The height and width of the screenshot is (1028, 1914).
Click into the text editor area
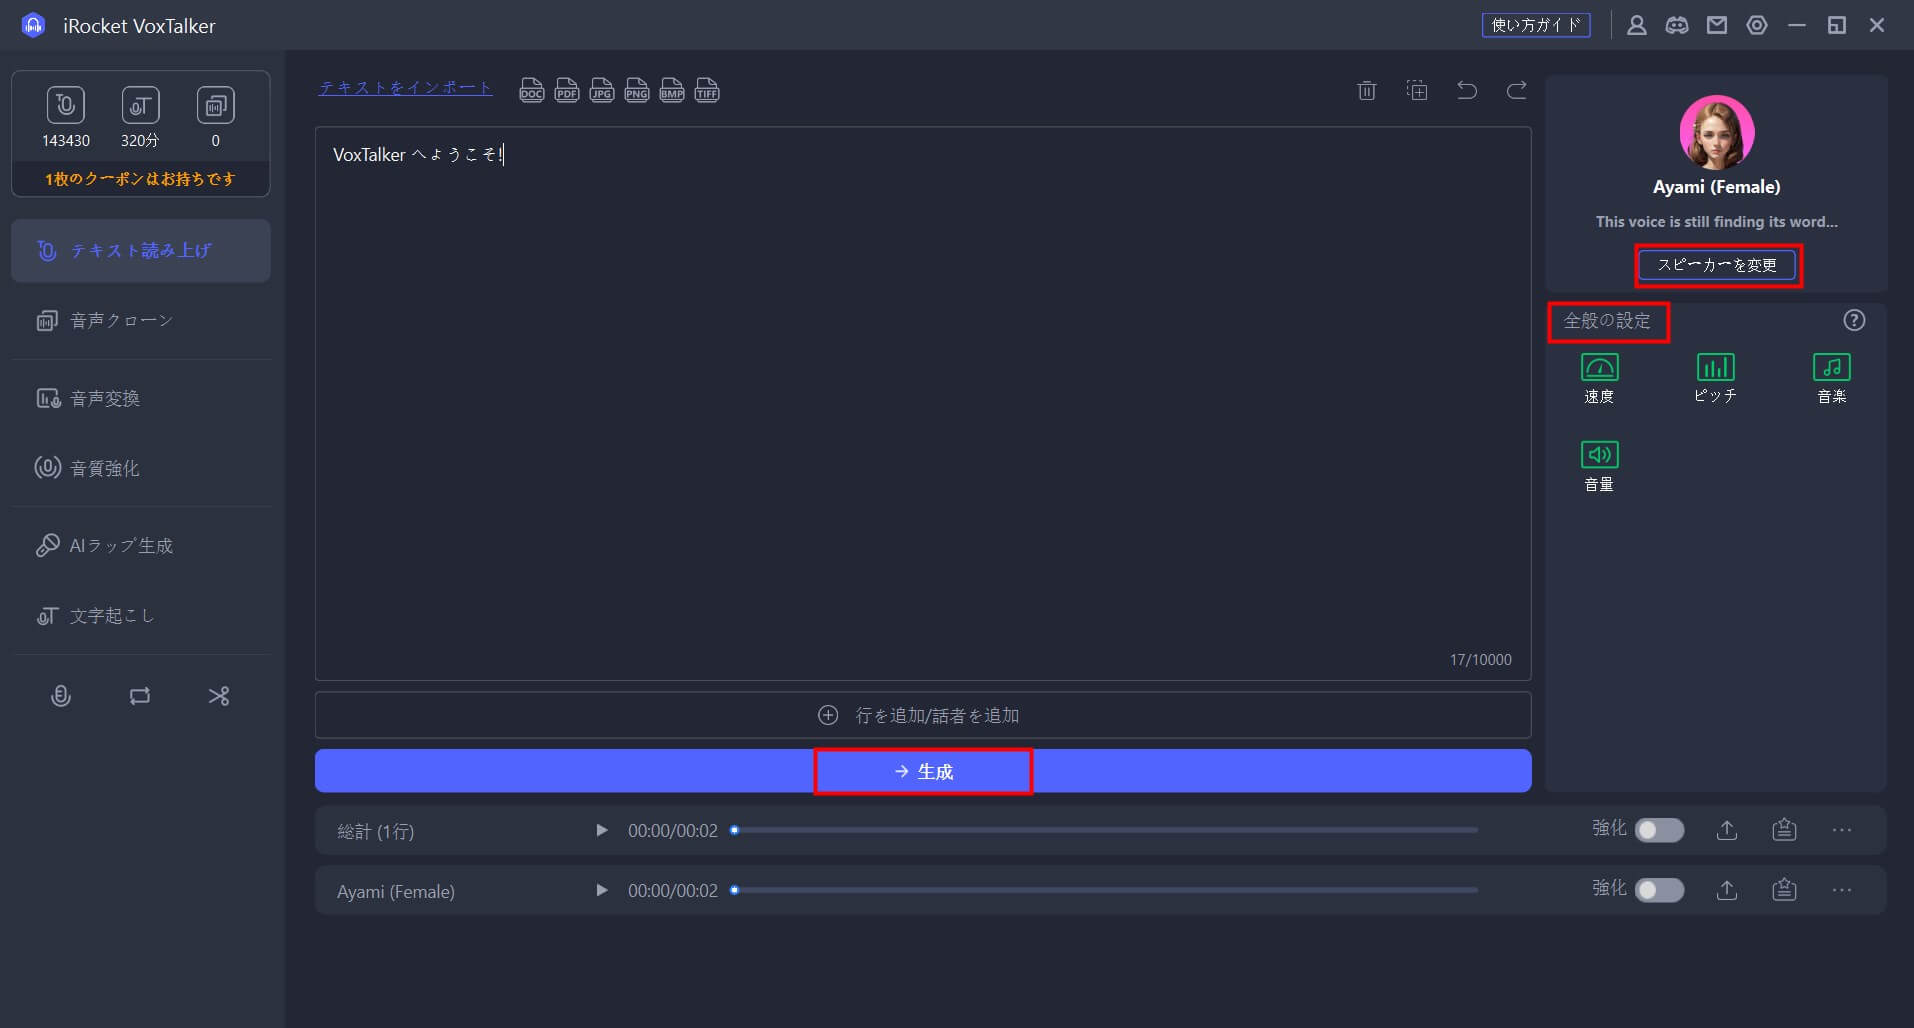tap(923, 404)
